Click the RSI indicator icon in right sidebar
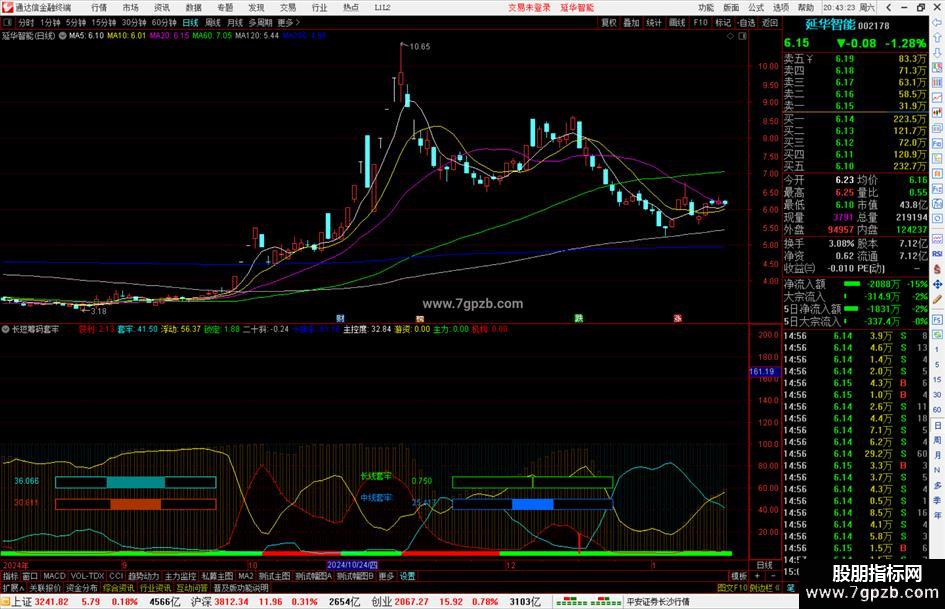 point(937,254)
